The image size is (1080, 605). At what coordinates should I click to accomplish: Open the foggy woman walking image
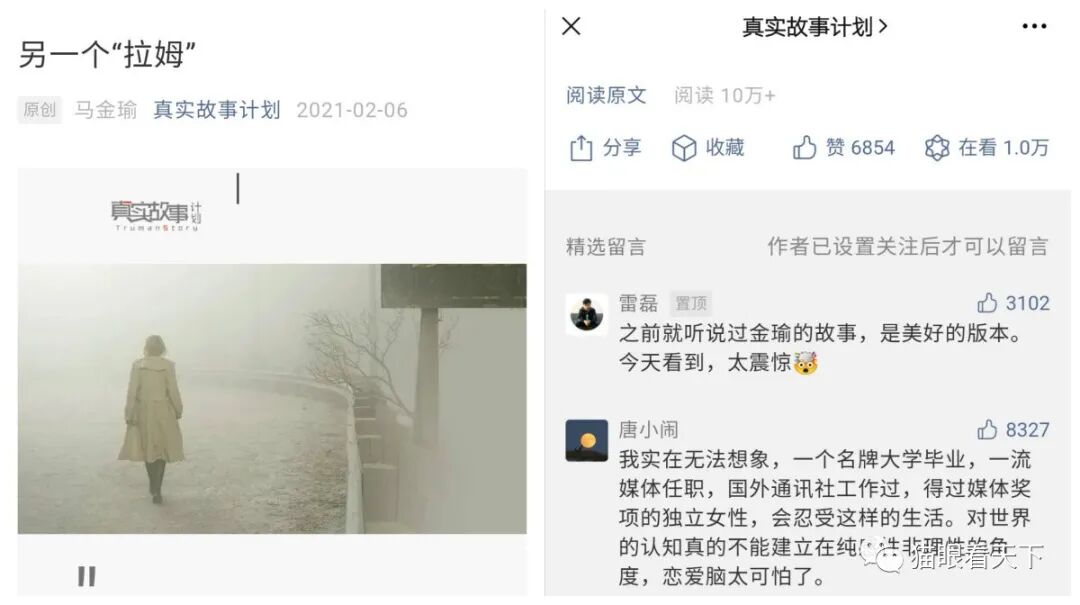pyautogui.click(x=272, y=398)
